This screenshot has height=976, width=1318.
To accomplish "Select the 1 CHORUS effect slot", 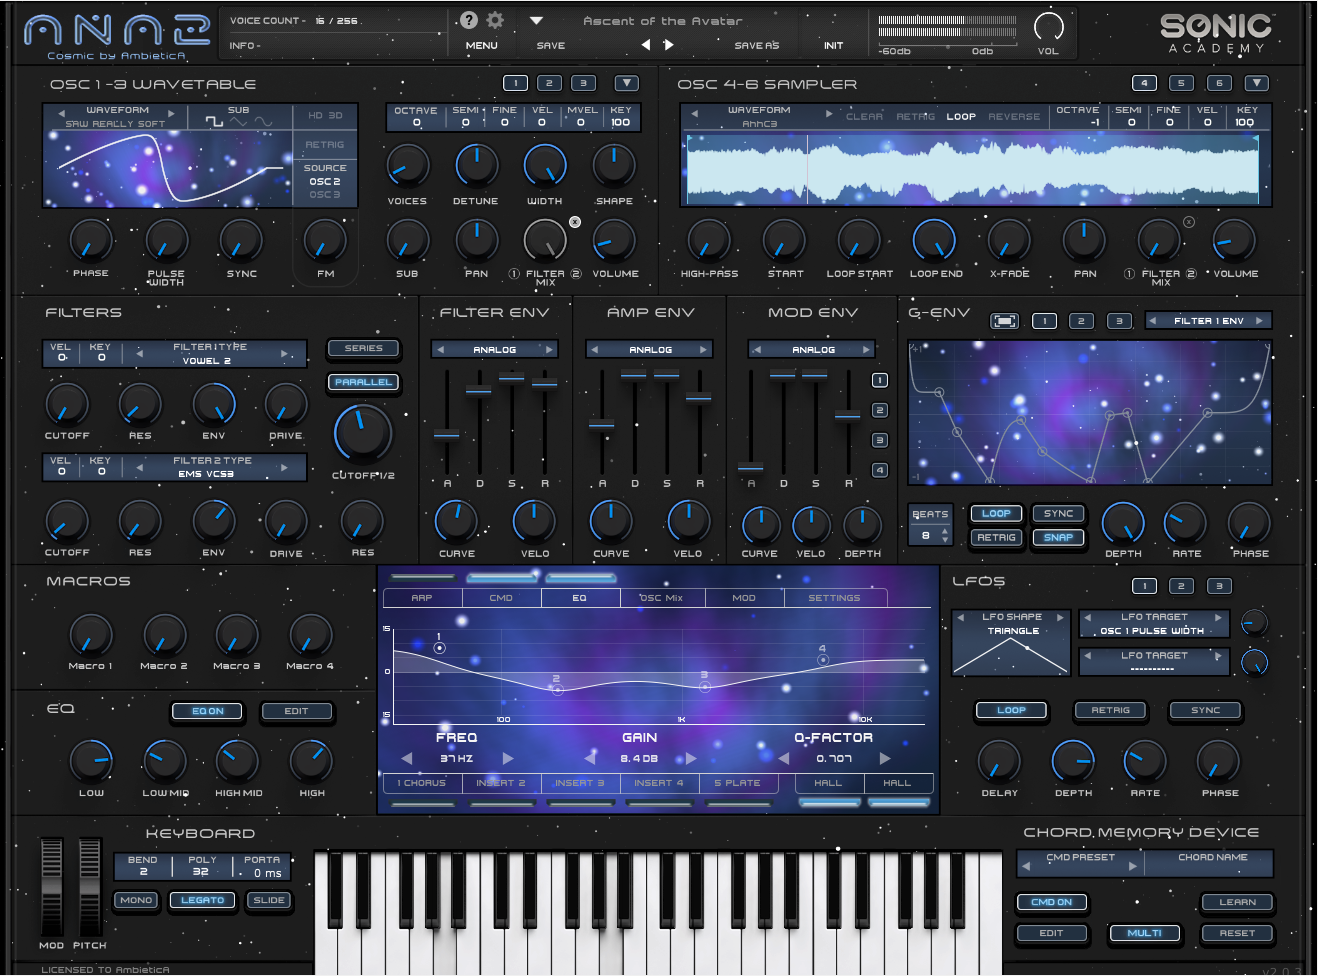I will click(x=421, y=783).
